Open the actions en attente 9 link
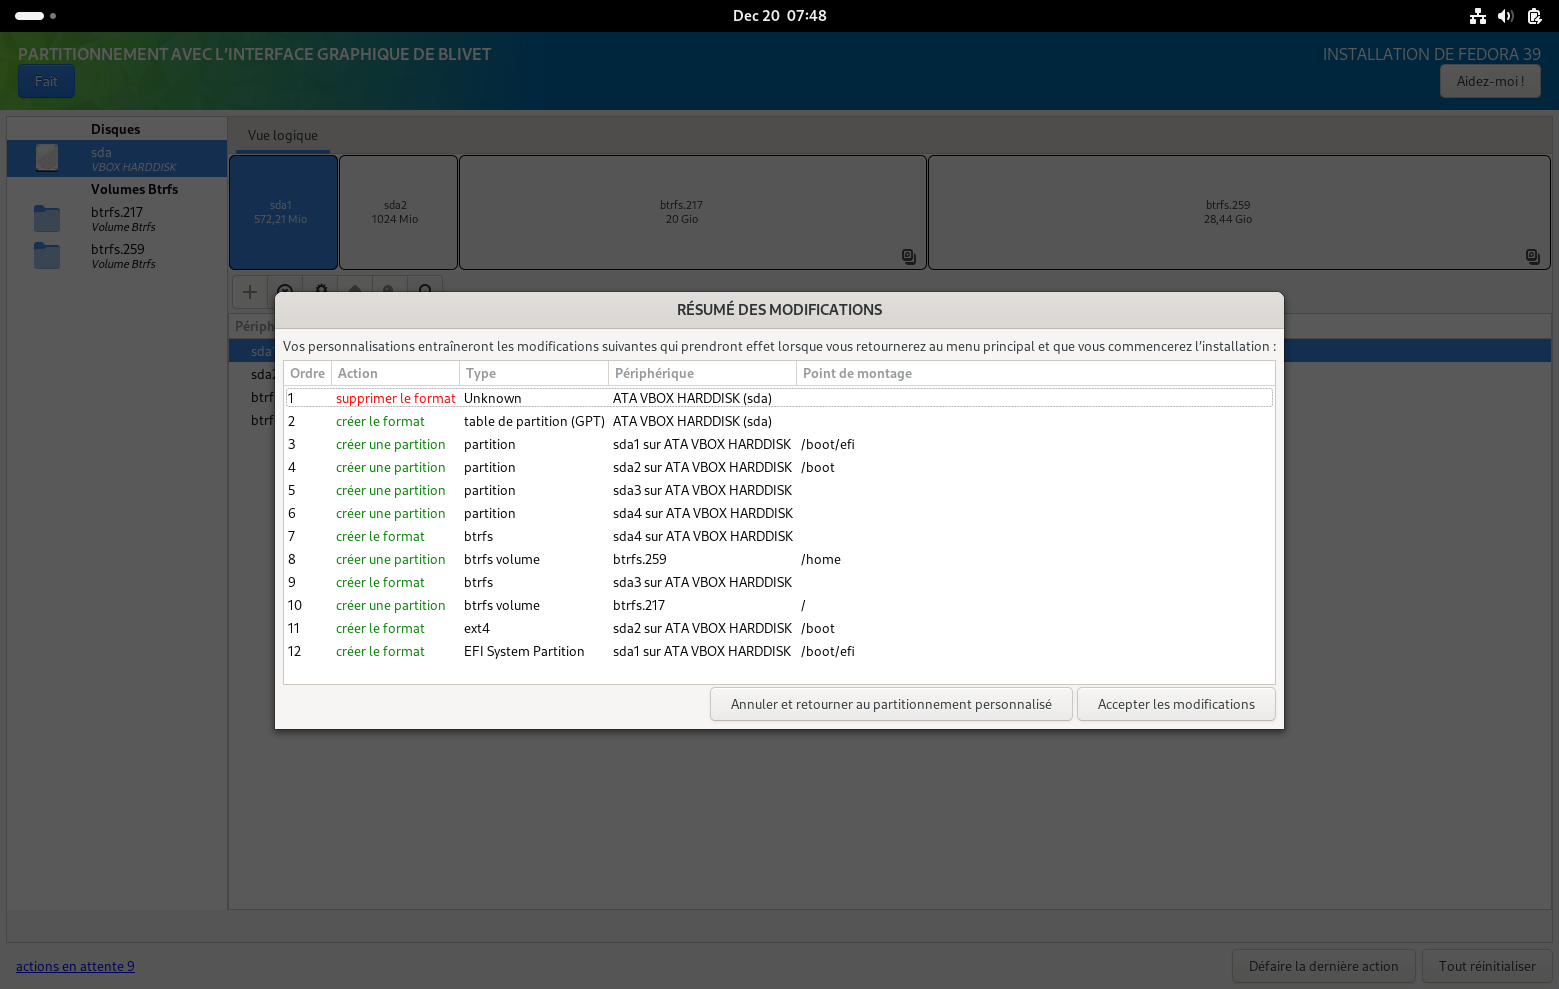1559x989 pixels. click(x=75, y=966)
